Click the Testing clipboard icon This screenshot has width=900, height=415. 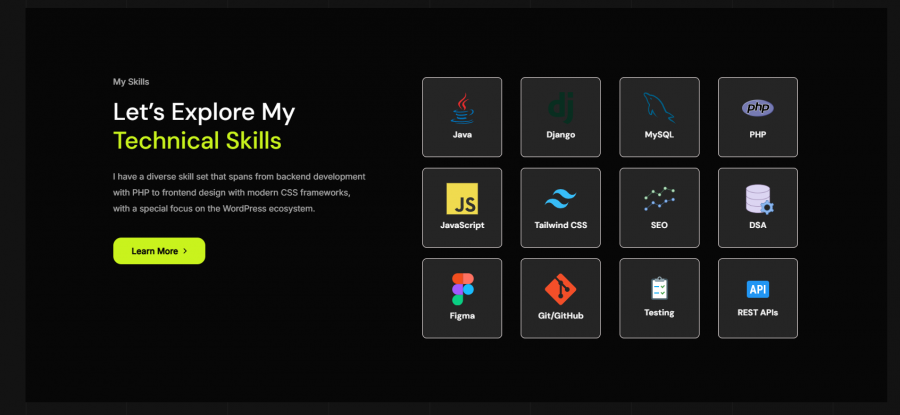click(659, 288)
